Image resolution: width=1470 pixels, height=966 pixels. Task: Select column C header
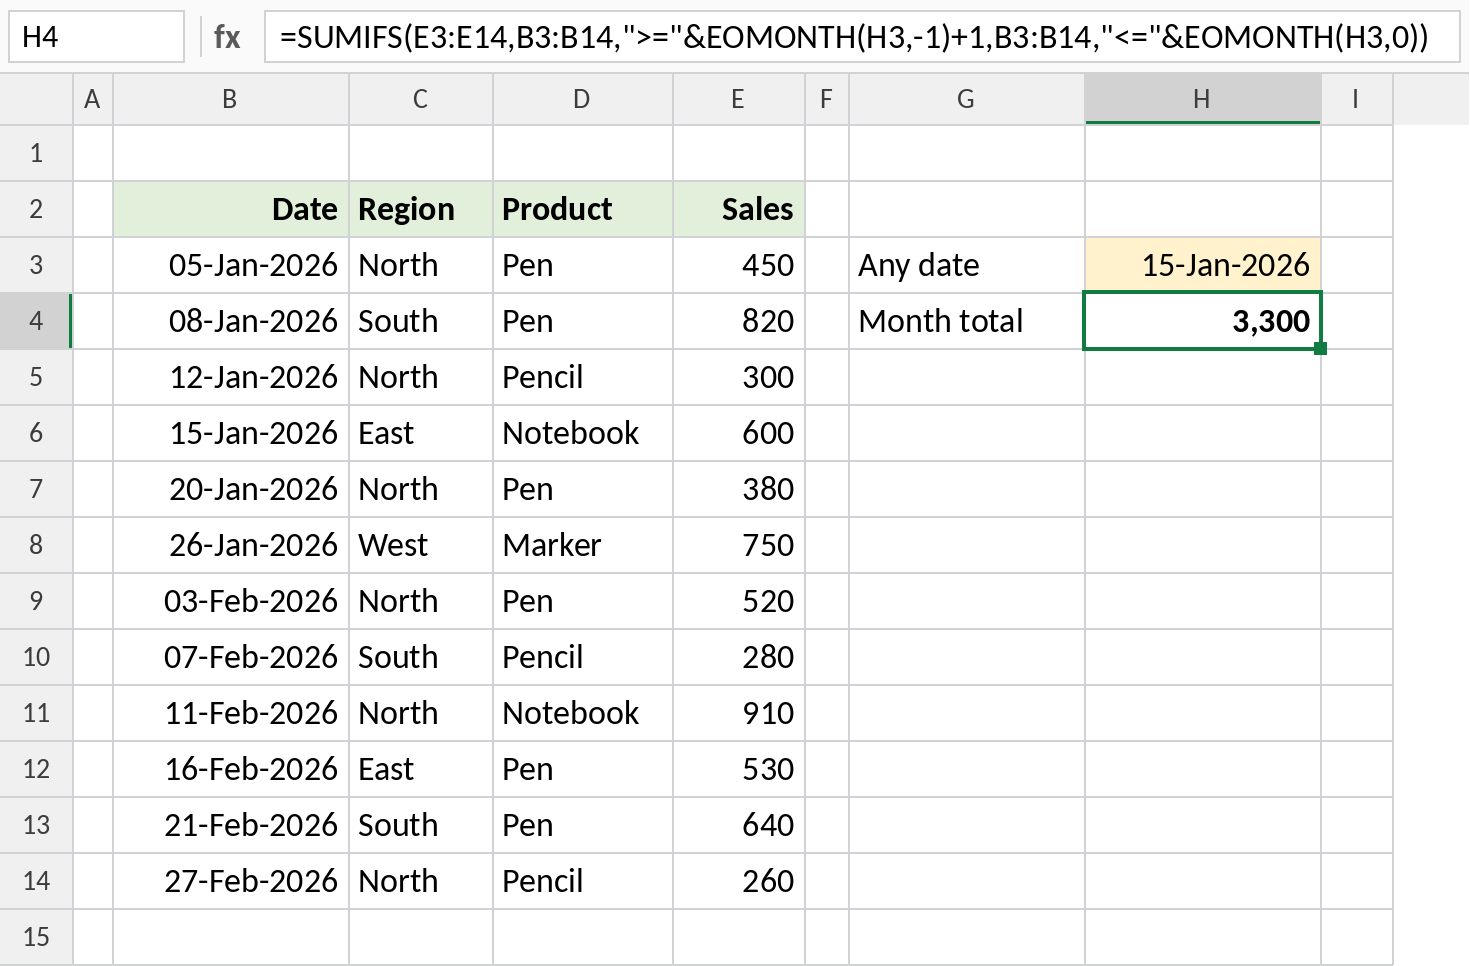[421, 99]
